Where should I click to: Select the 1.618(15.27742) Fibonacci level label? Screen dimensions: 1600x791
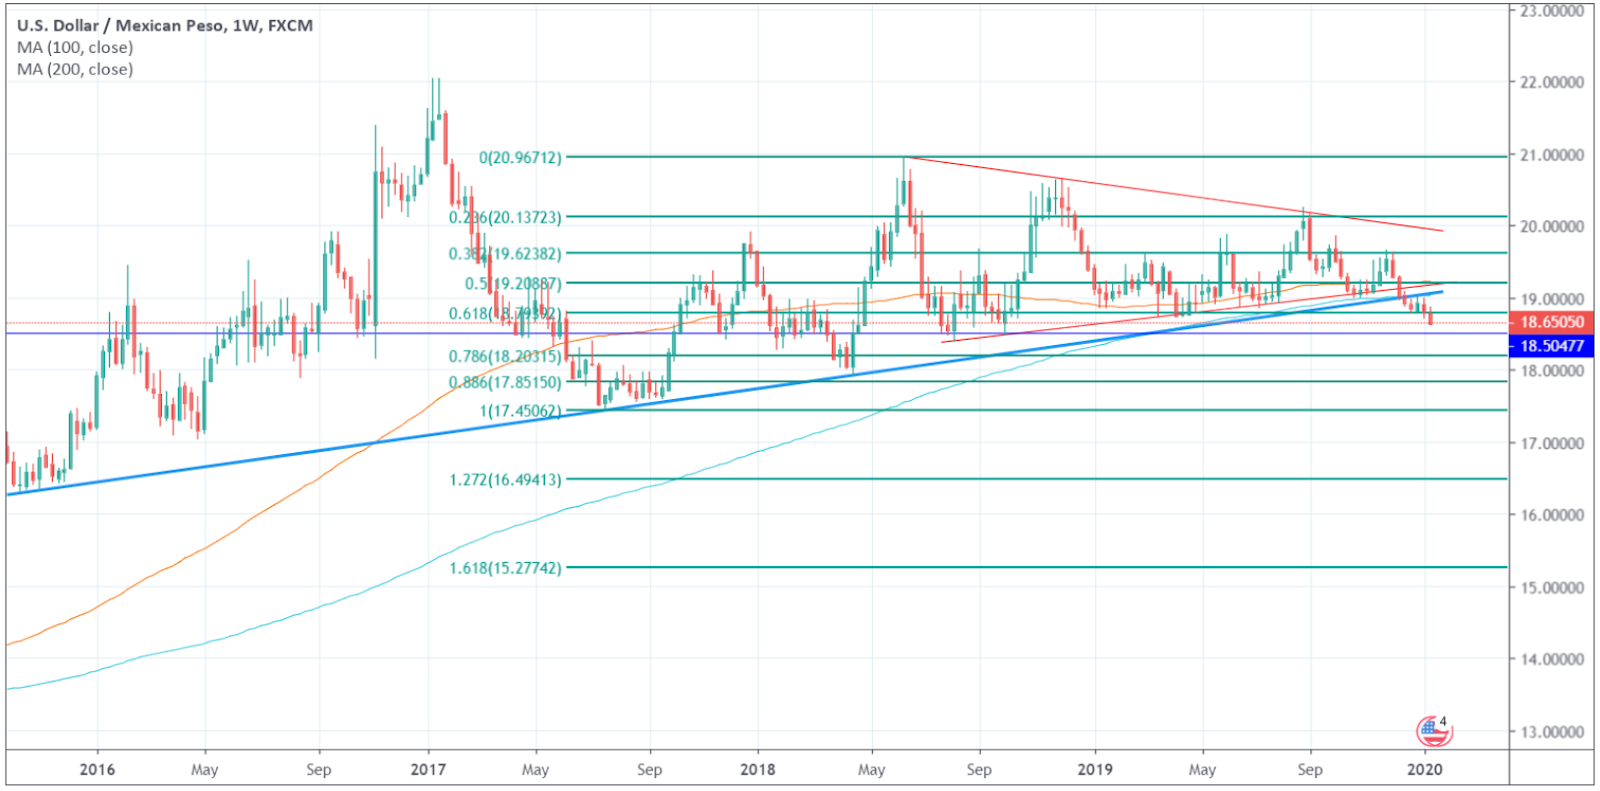tap(505, 567)
